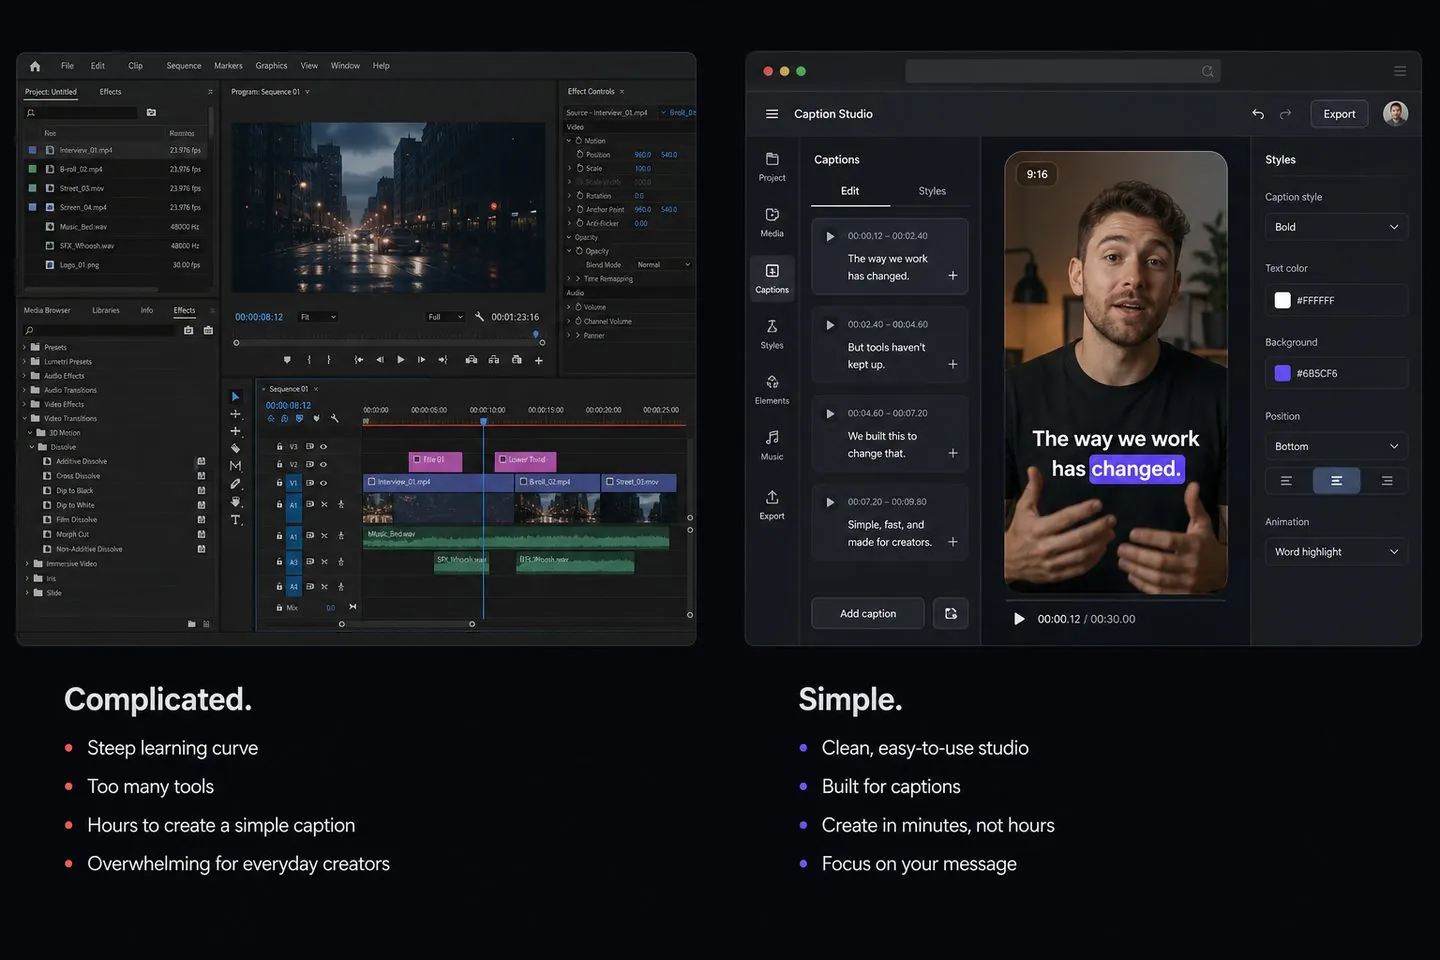The height and width of the screenshot is (960, 1440).
Task: Switch to the Styles tab in the Captions panel
Action: [x=932, y=191]
